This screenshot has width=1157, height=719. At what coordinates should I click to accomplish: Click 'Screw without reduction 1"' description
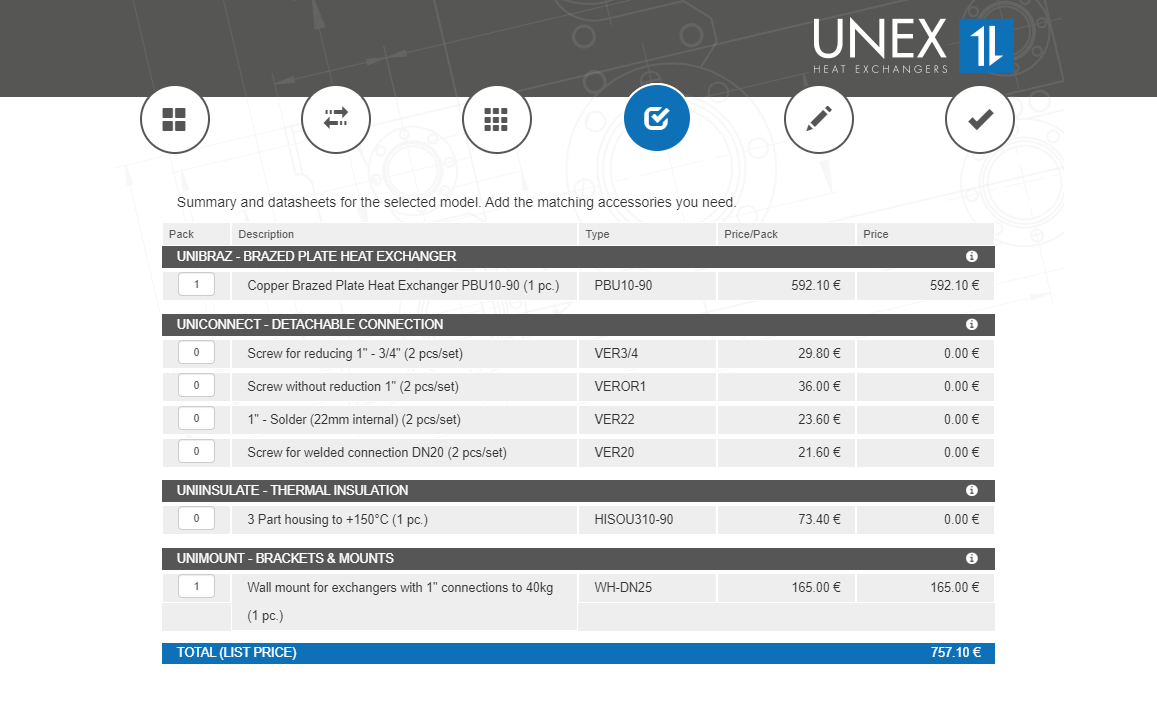tap(353, 387)
